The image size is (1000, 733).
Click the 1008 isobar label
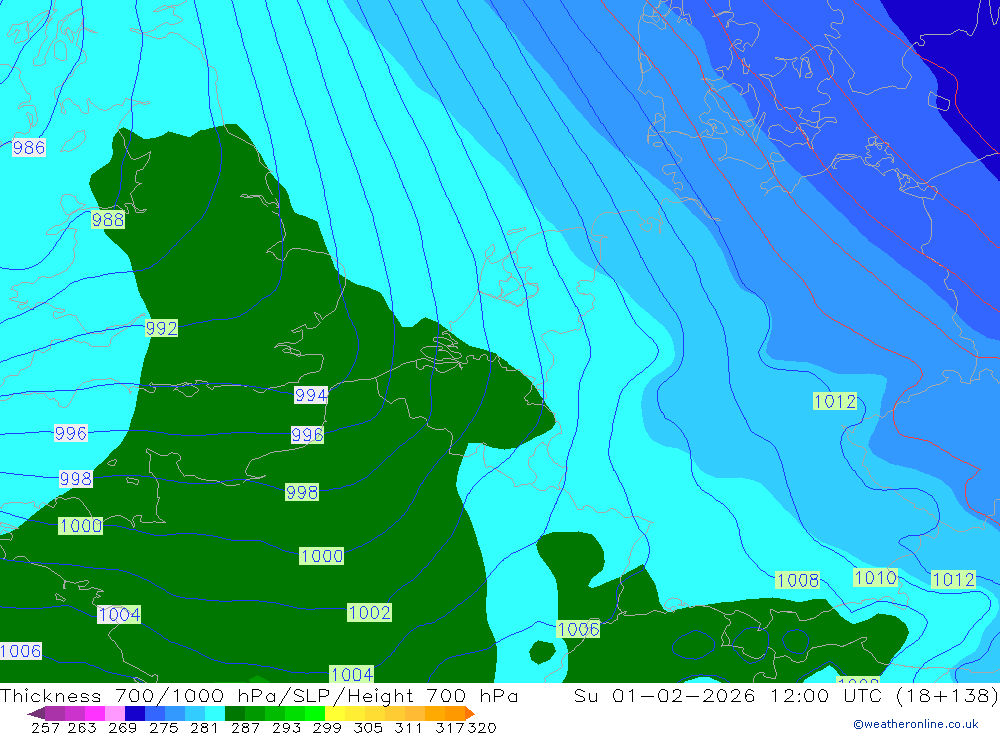798,581
